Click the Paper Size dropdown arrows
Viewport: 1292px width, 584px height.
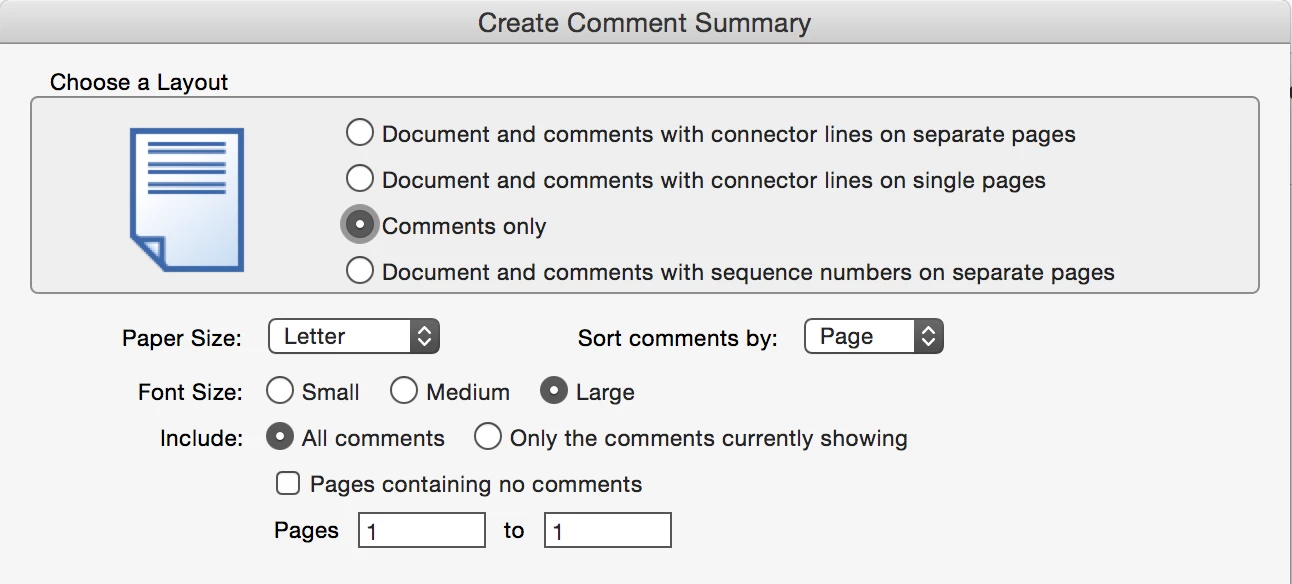425,337
